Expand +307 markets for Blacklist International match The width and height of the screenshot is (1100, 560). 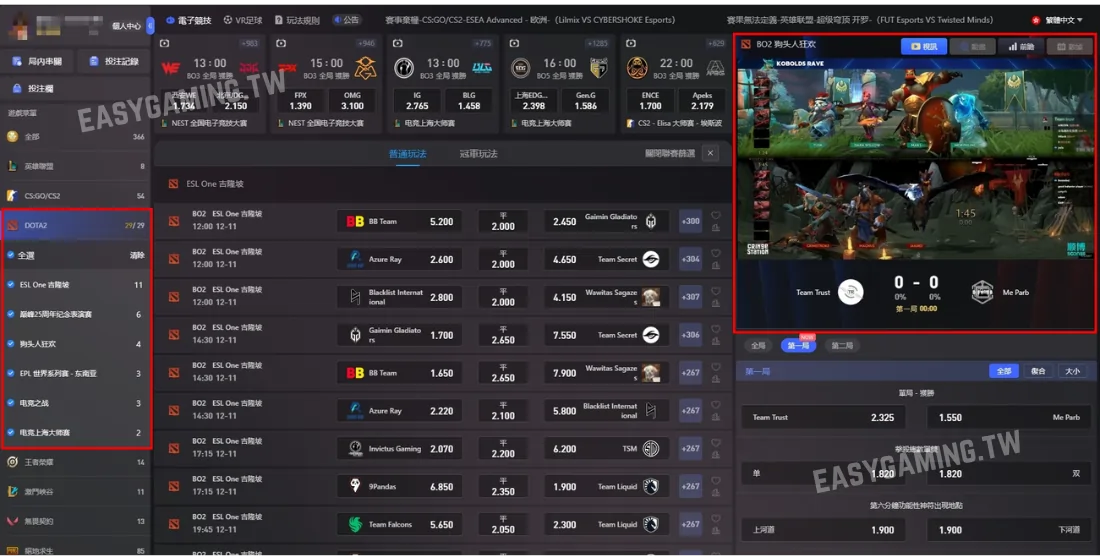(x=690, y=297)
